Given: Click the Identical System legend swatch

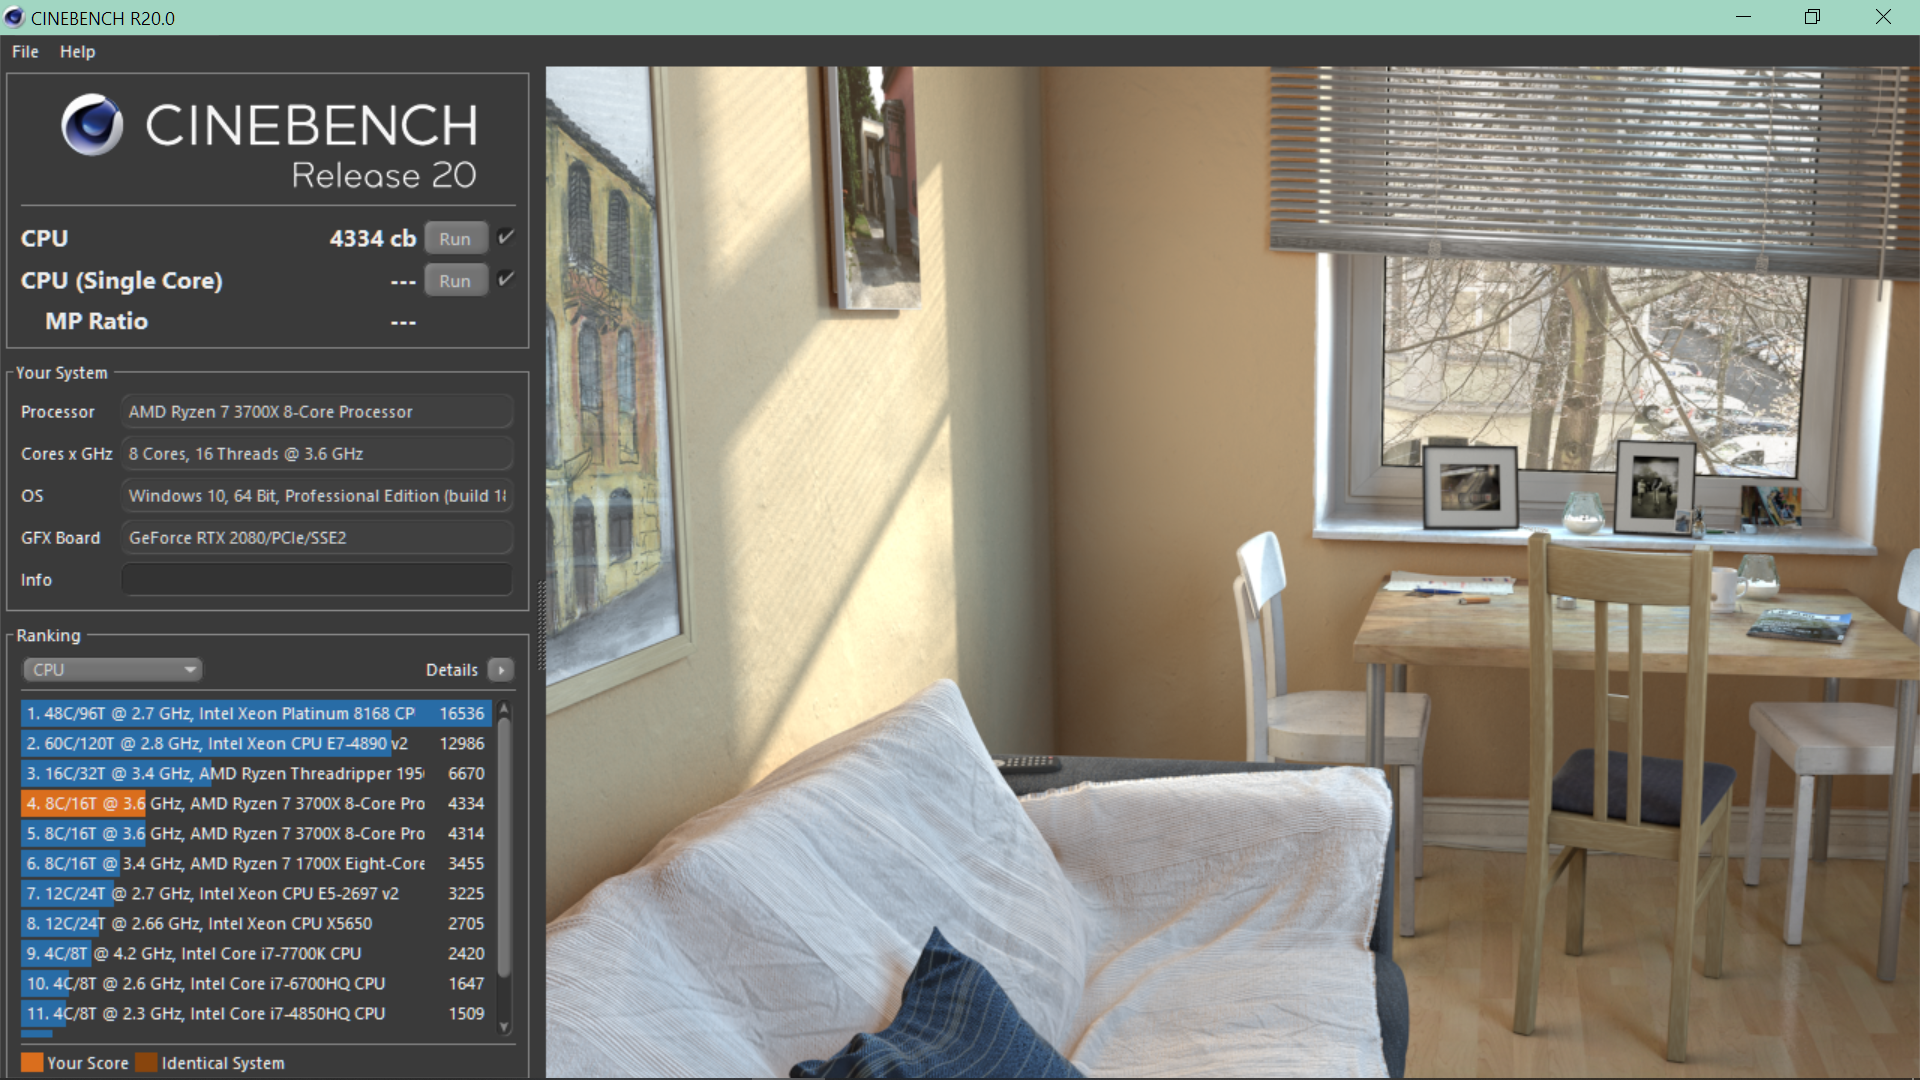Looking at the screenshot, I should [147, 1062].
